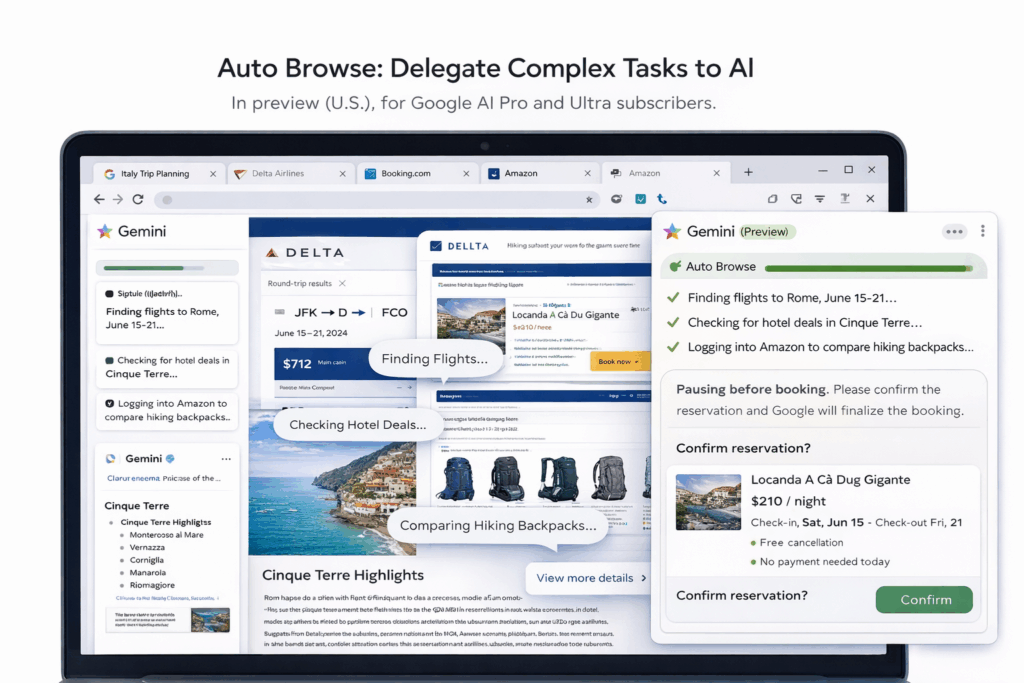Open three-dot options on left Gemini card
The image size is (1024, 683).
coord(226,459)
